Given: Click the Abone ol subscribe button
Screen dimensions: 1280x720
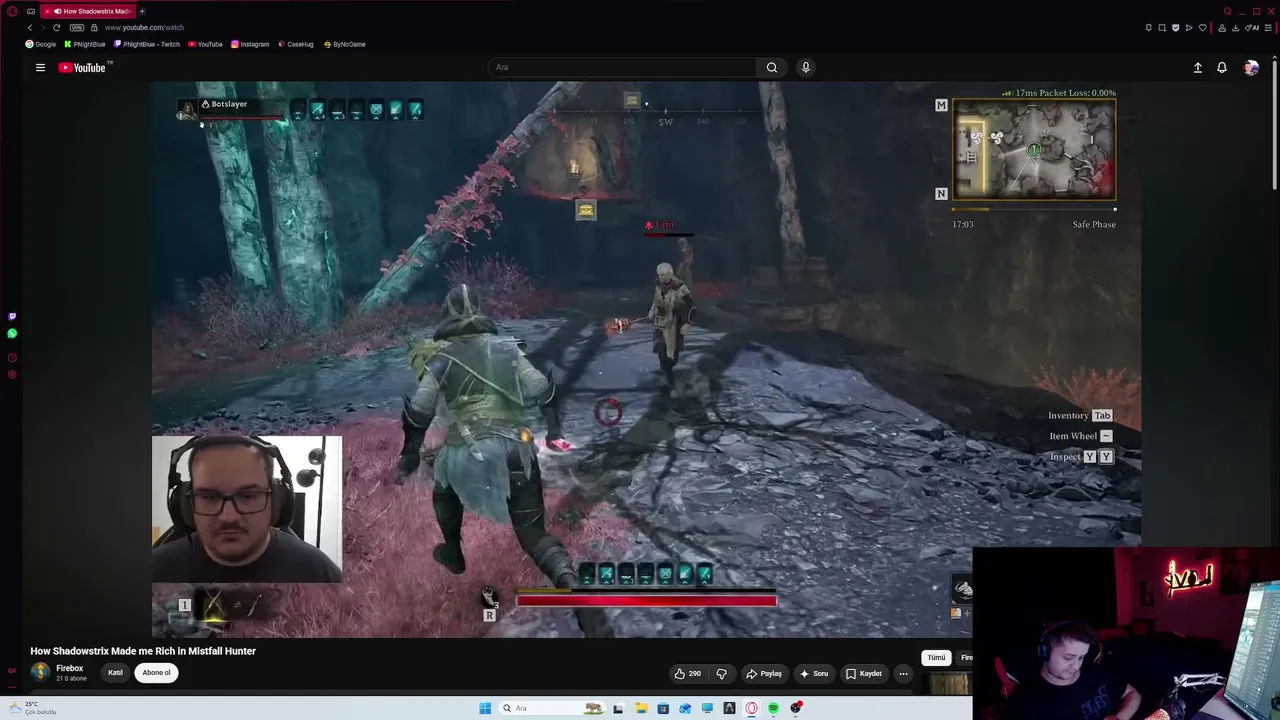Looking at the screenshot, I should point(156,673).
